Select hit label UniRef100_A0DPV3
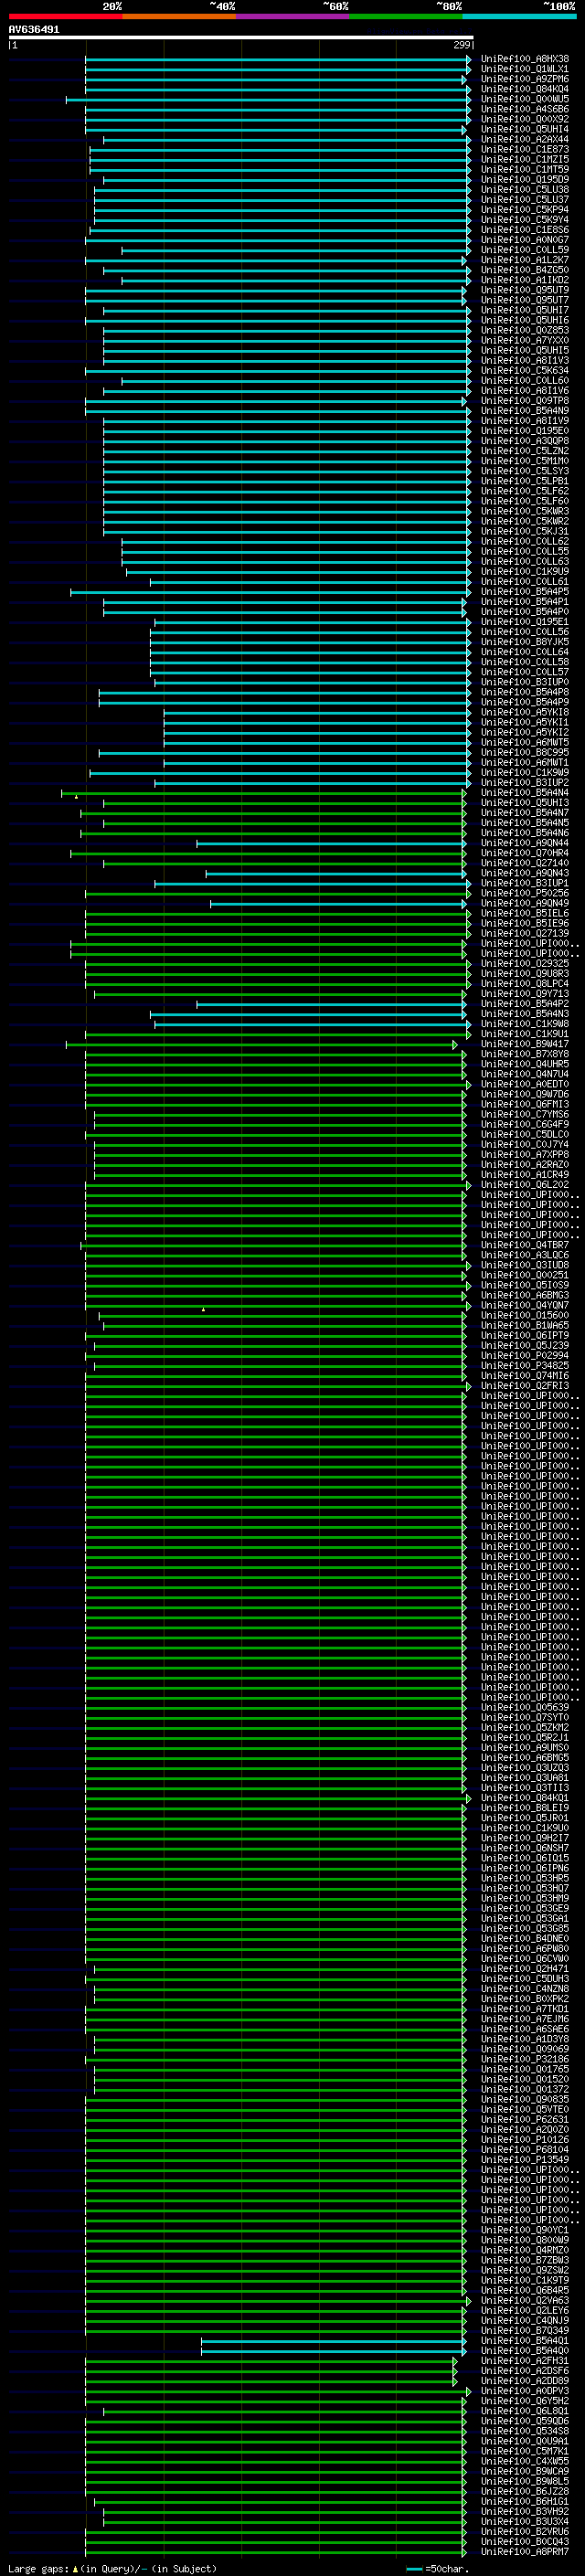Screen dimensions: 585x2576 (524, 2391)
